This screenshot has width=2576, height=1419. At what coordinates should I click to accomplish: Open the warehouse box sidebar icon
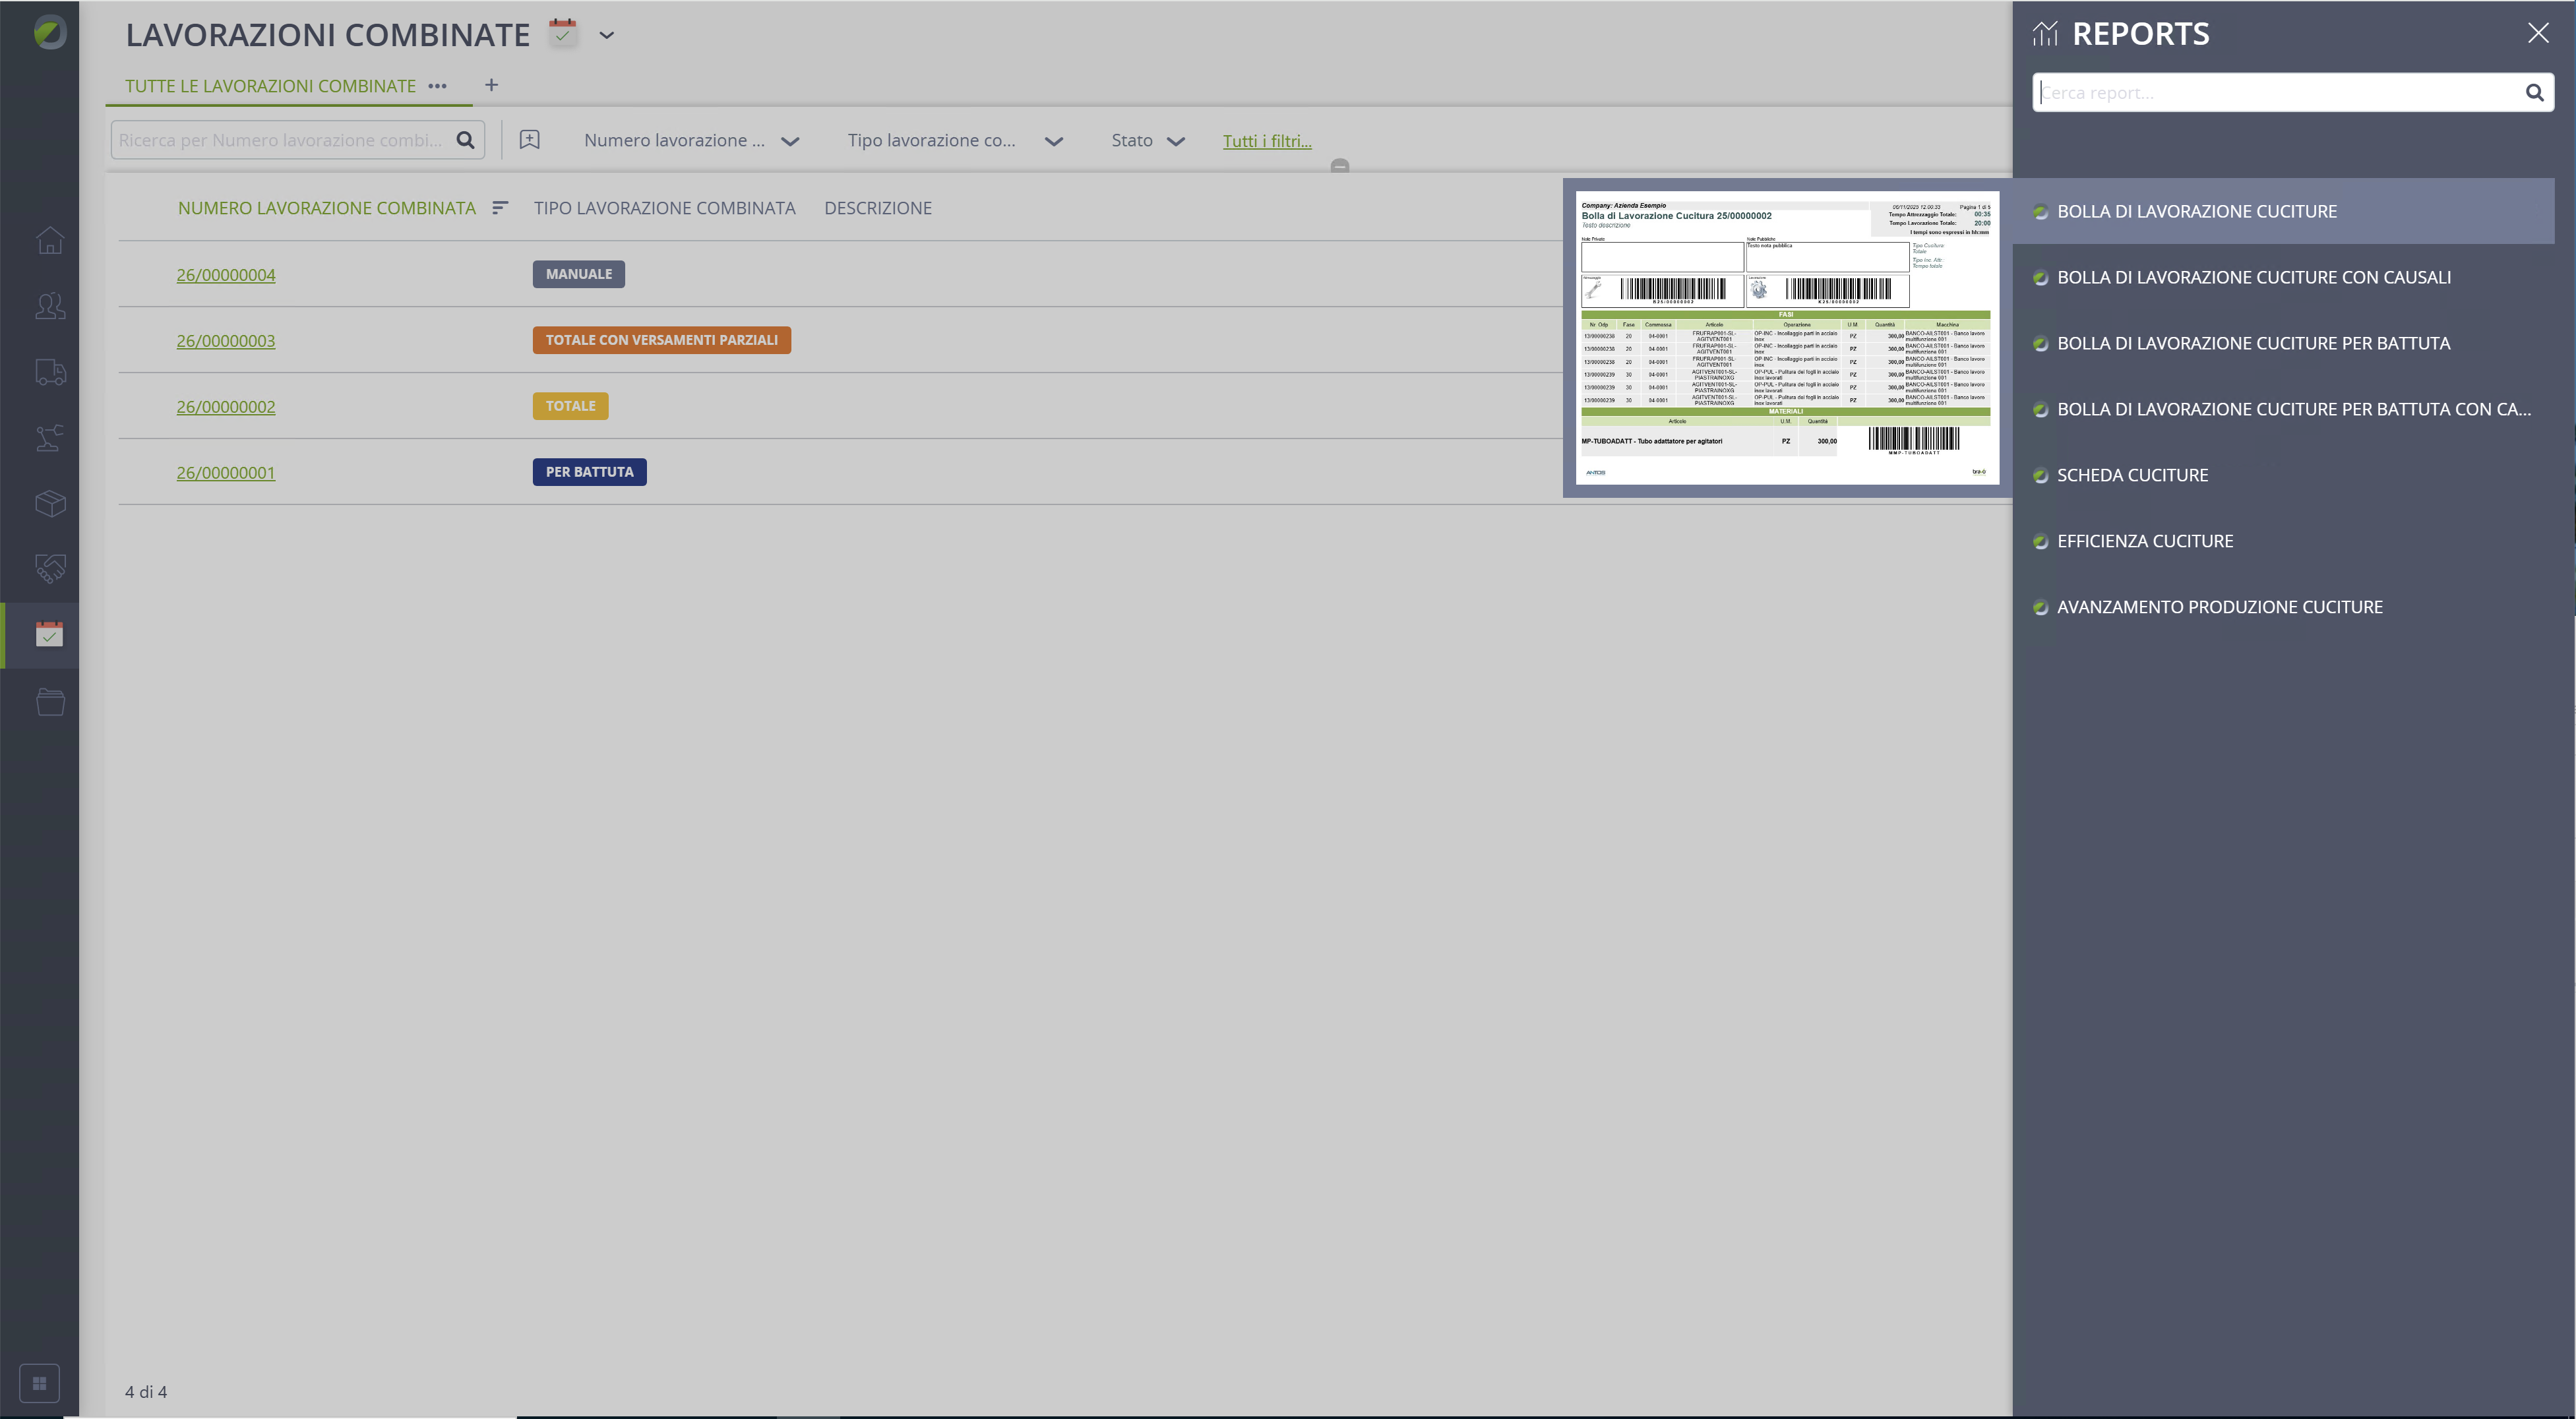pos(50,503)
